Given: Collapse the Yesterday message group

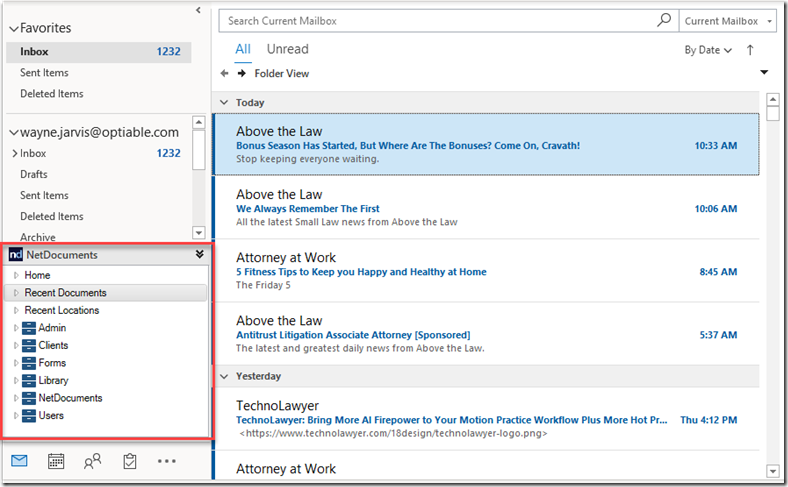Looking at the screenshot, I should click(224, 376).
